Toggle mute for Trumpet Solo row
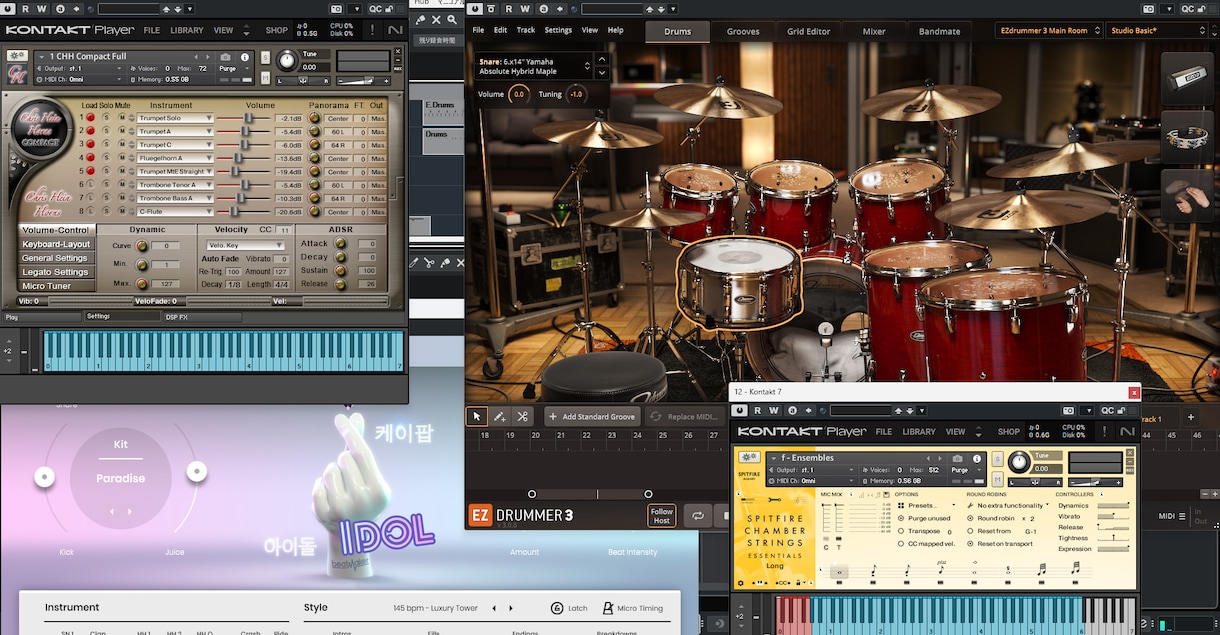Screen dimensions: 1220x635 click(x=121, y=118)
